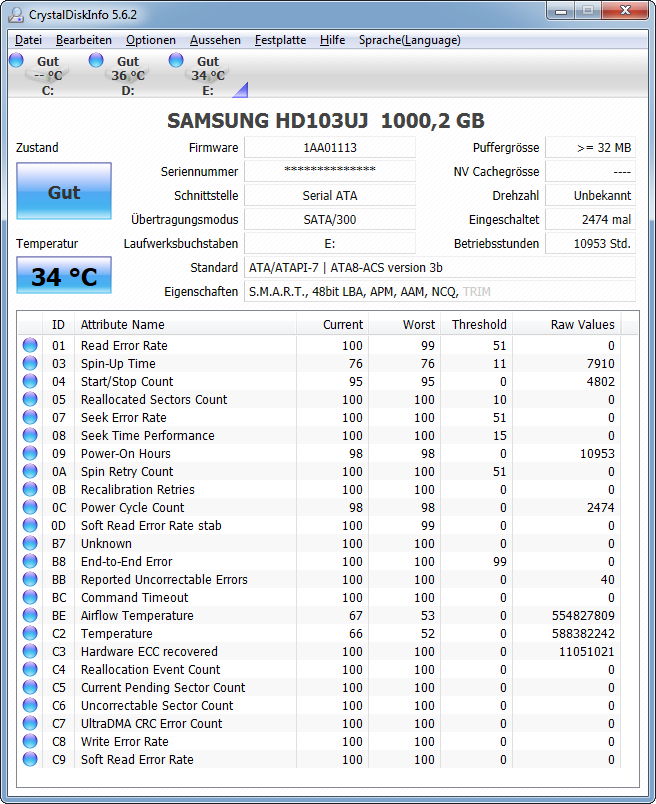Select drive D: status orb
This screenshot has height=804, width=656.
96,60
